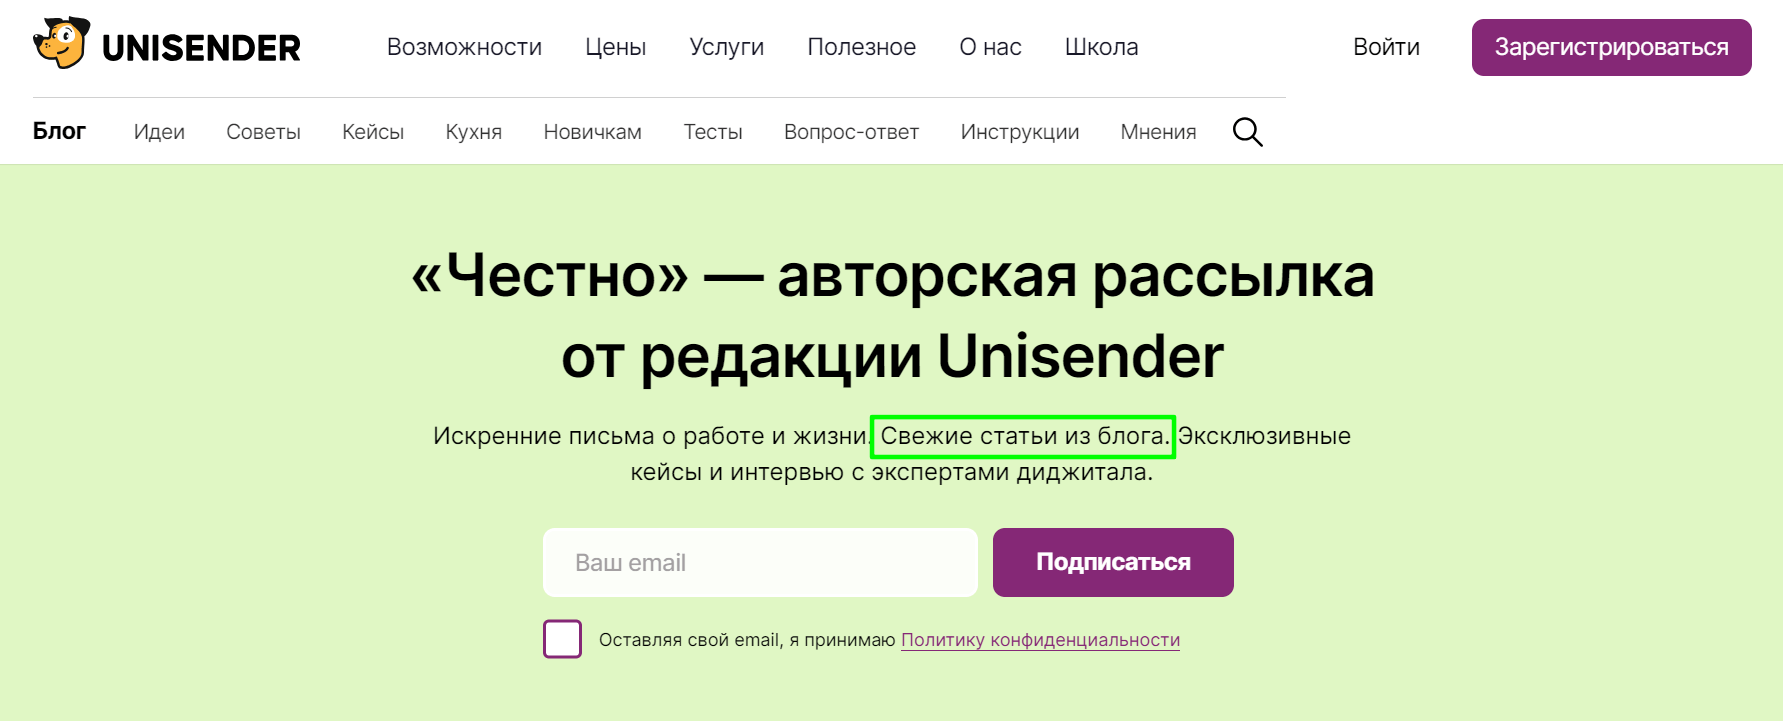The image size is (1783, 721).
Task: Select the Советы blog category
Action: coord(263,132)
